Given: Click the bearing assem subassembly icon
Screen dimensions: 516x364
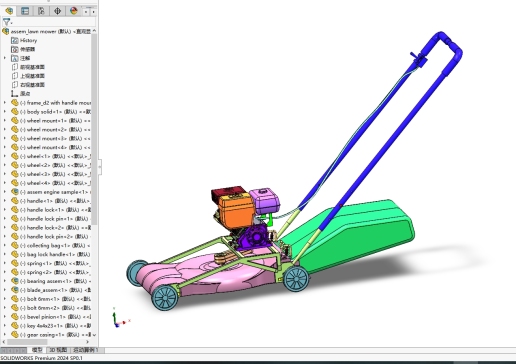Looking at the screenshot, I should point(14,281).
